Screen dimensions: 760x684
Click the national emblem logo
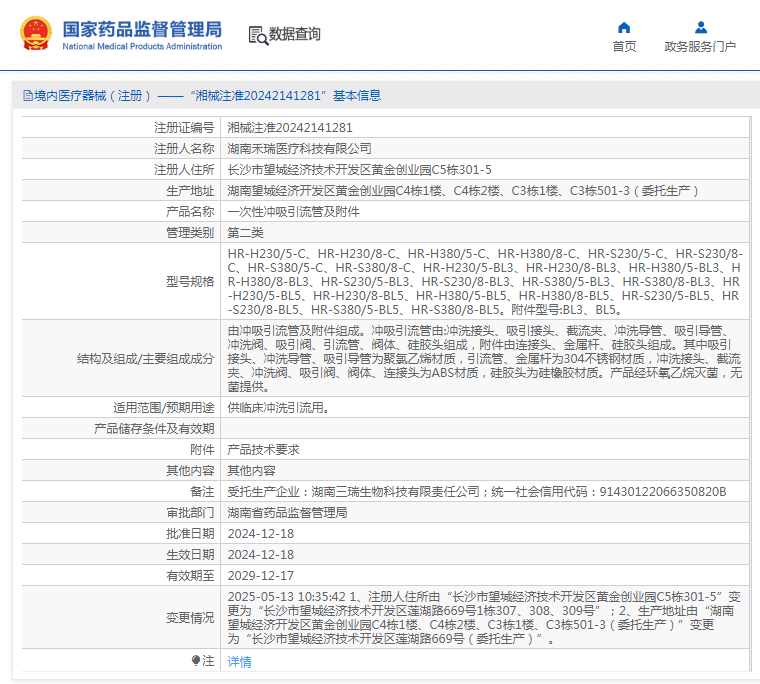tap(35, 33)
